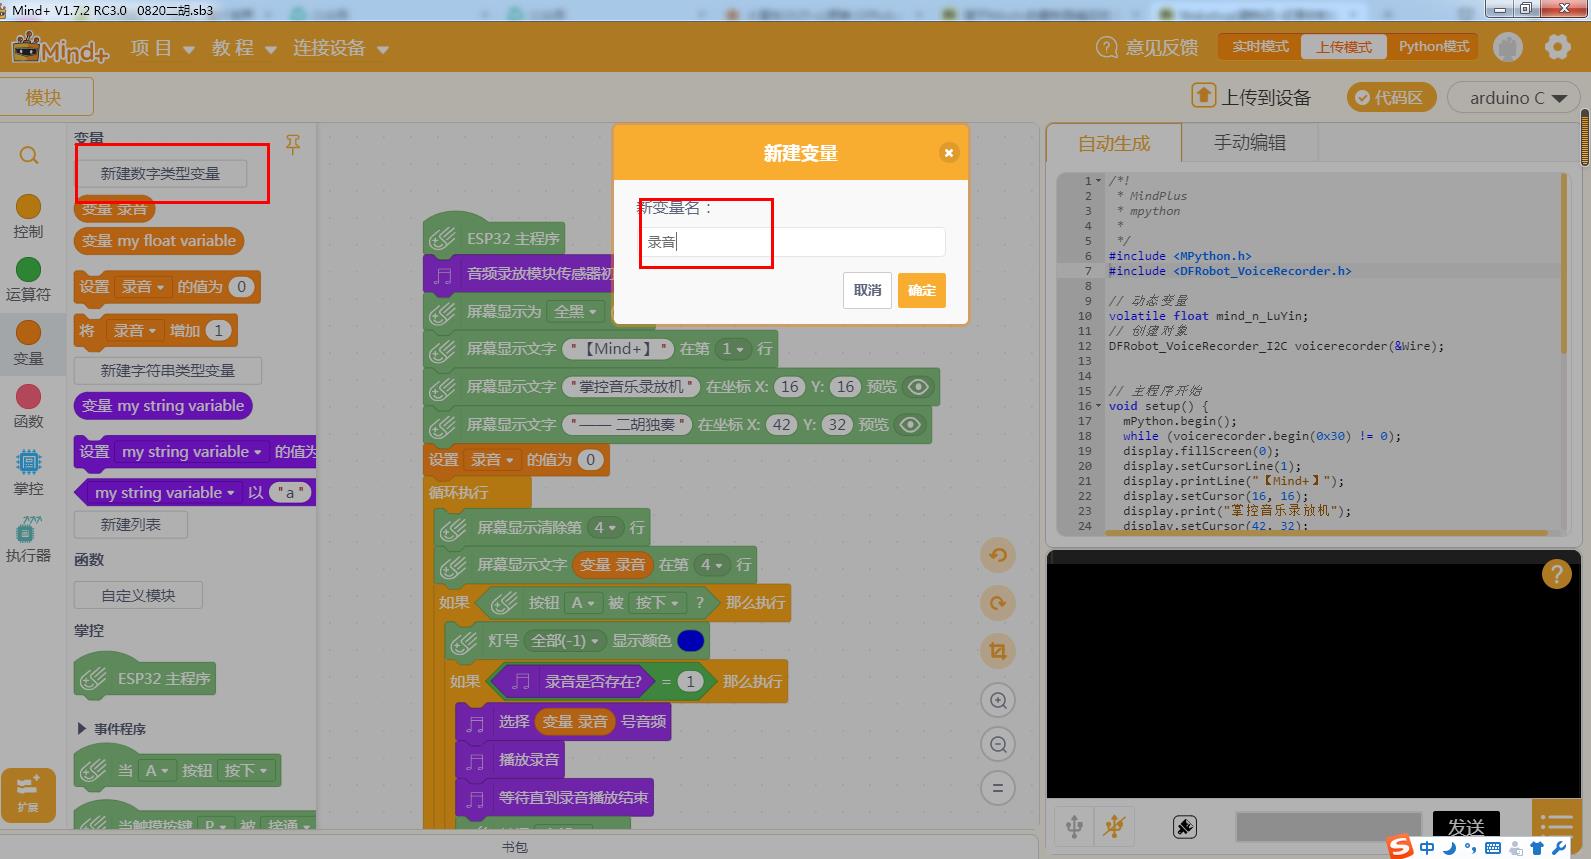Open serial monitor help question mark
The height and width of the screenshot is (859, 1591).
(1556, 574)
